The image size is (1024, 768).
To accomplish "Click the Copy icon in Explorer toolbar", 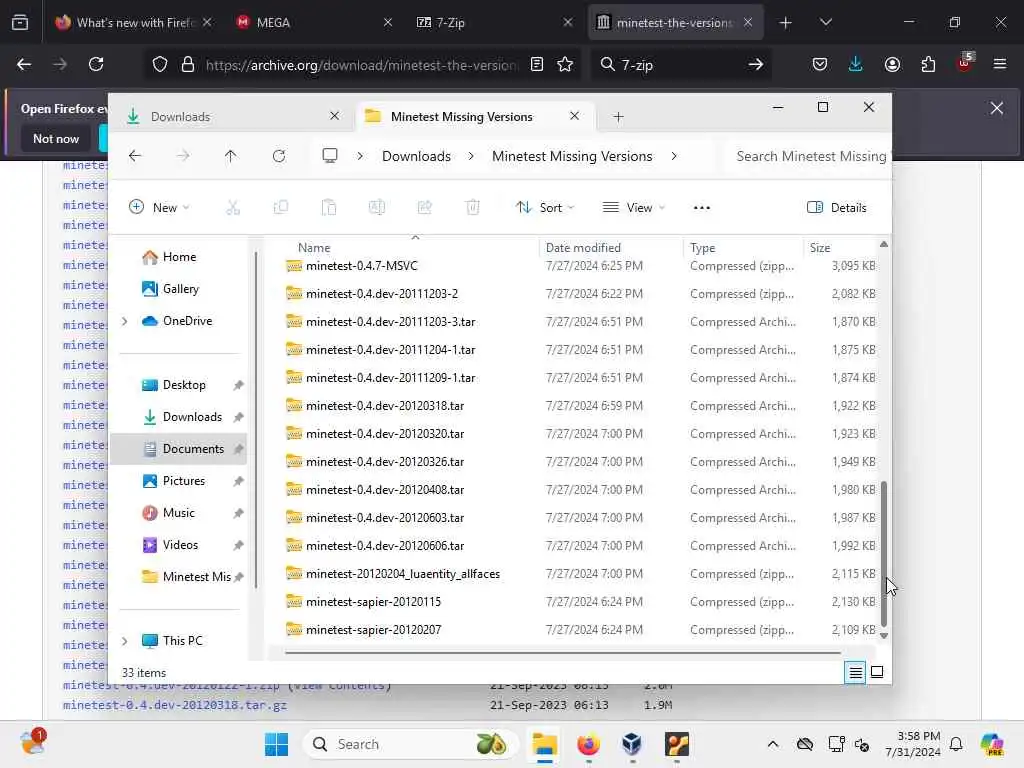I will 281,208.
